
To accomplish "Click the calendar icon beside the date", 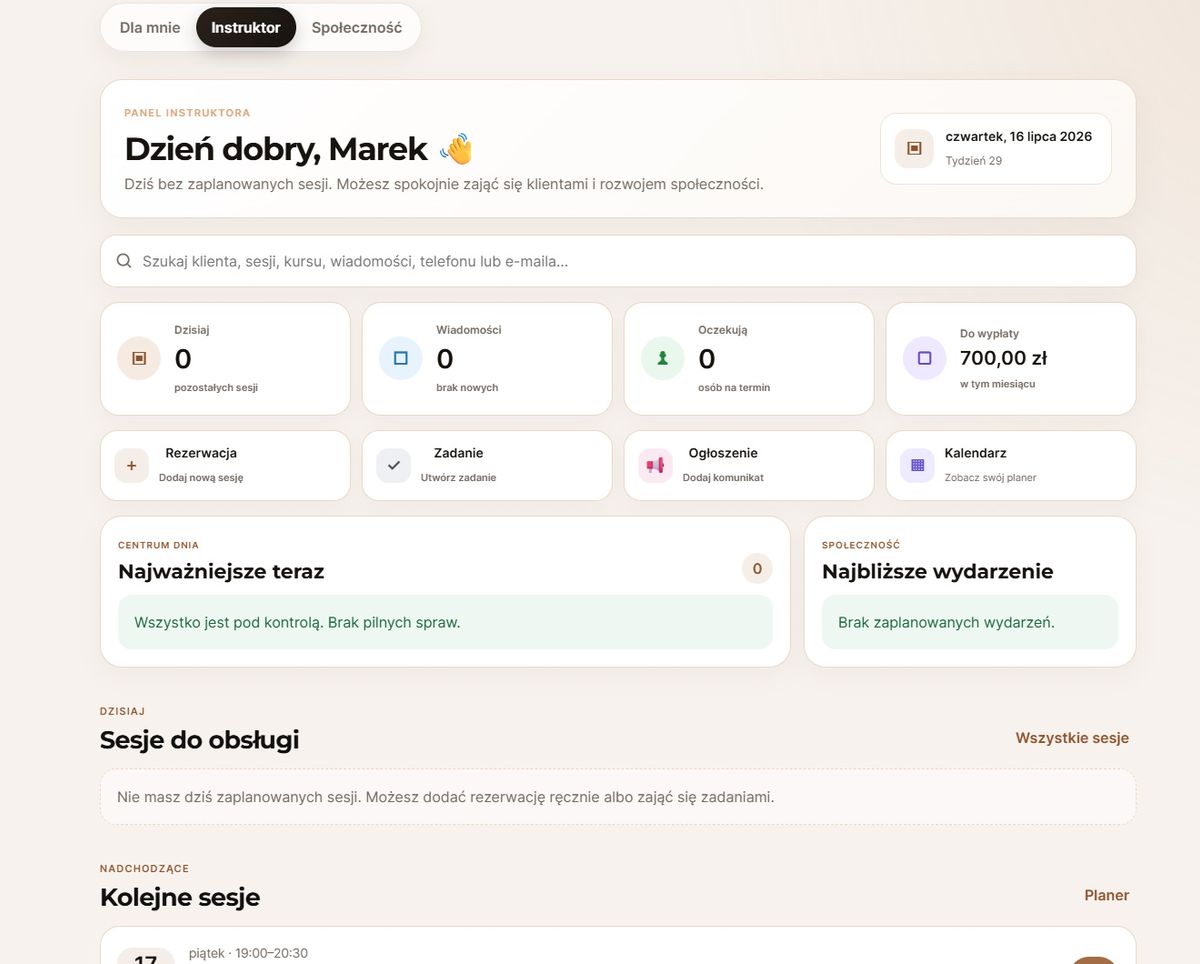I will coord(914,148).
